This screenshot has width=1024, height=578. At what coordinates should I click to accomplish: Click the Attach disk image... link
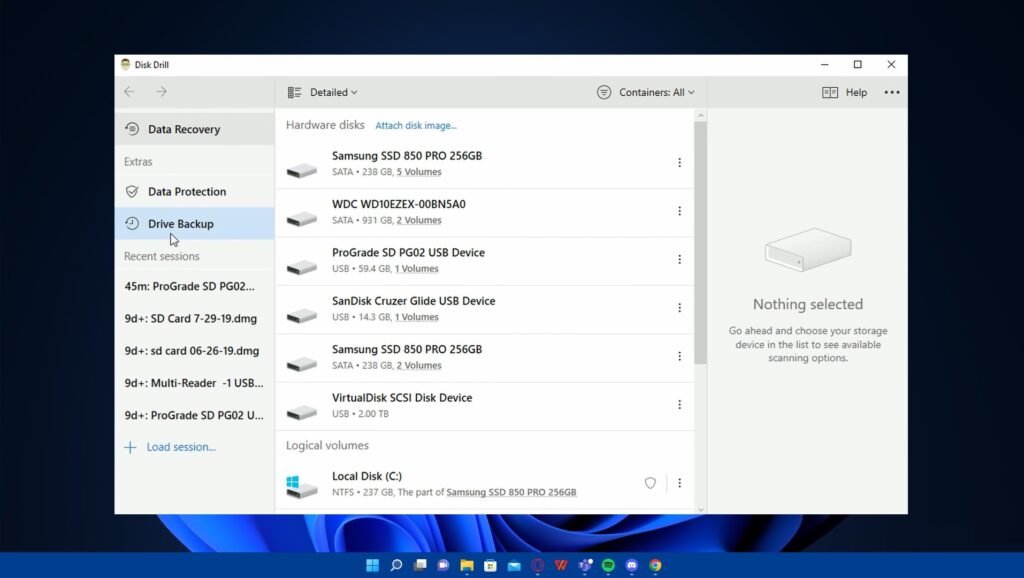pos(416,126)
